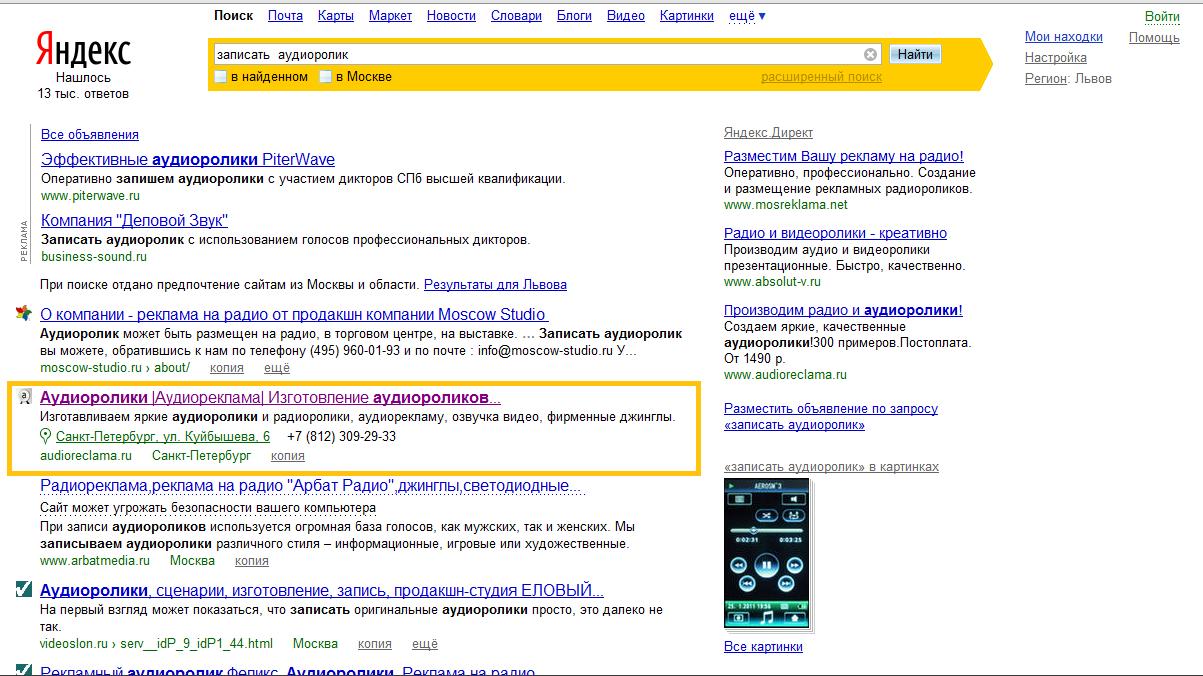Screen dimensions: 1203x676
Task: Open the расширенный поиск link
Action: click(821, 77)
